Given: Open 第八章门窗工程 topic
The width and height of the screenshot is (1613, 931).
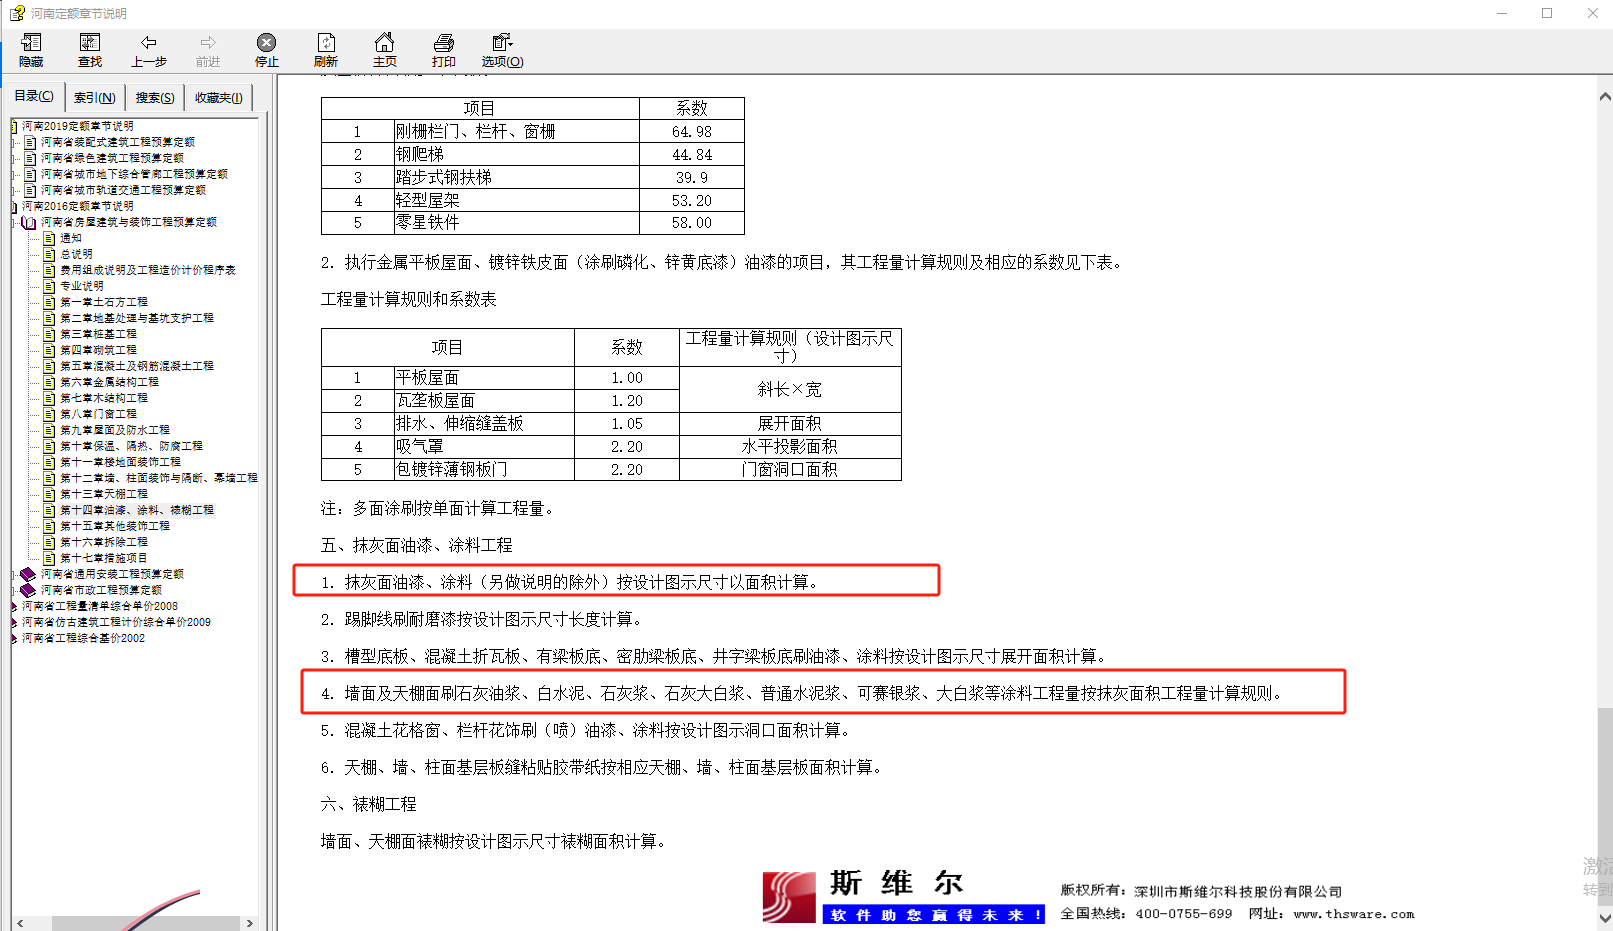Looking at the screenshot, I should tap(98, 414).
